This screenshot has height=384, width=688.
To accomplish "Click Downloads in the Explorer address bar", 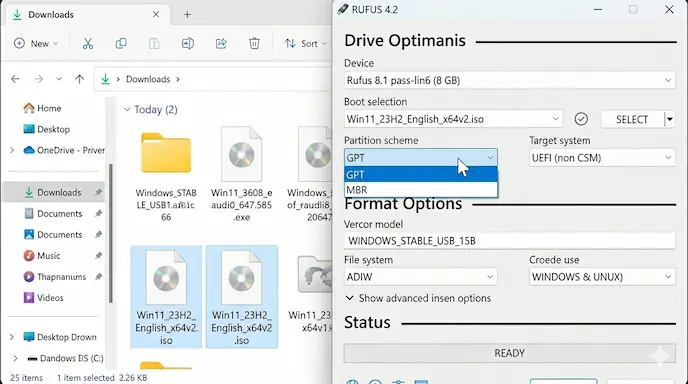I will (148, 79).
